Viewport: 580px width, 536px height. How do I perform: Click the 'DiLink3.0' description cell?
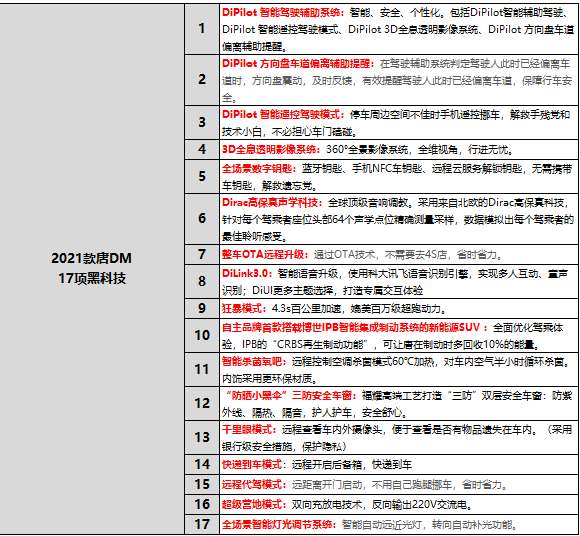[399, 281]
